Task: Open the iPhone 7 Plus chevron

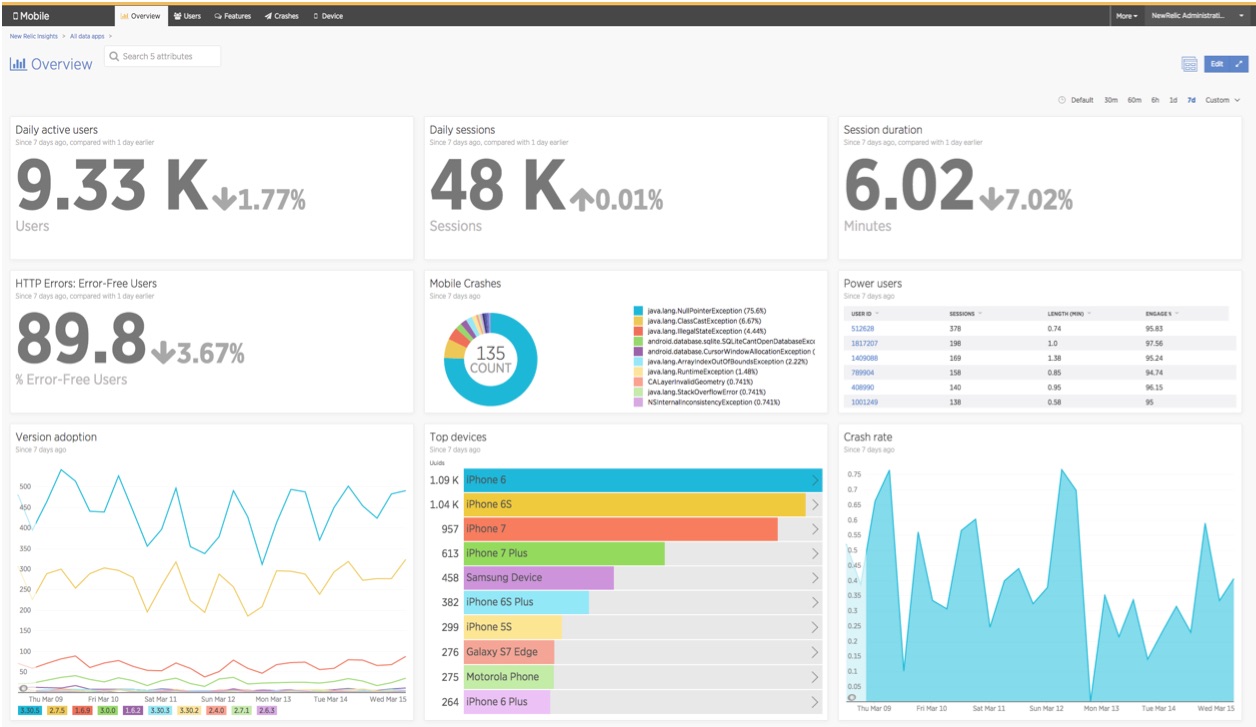Action: pos(814,553)
